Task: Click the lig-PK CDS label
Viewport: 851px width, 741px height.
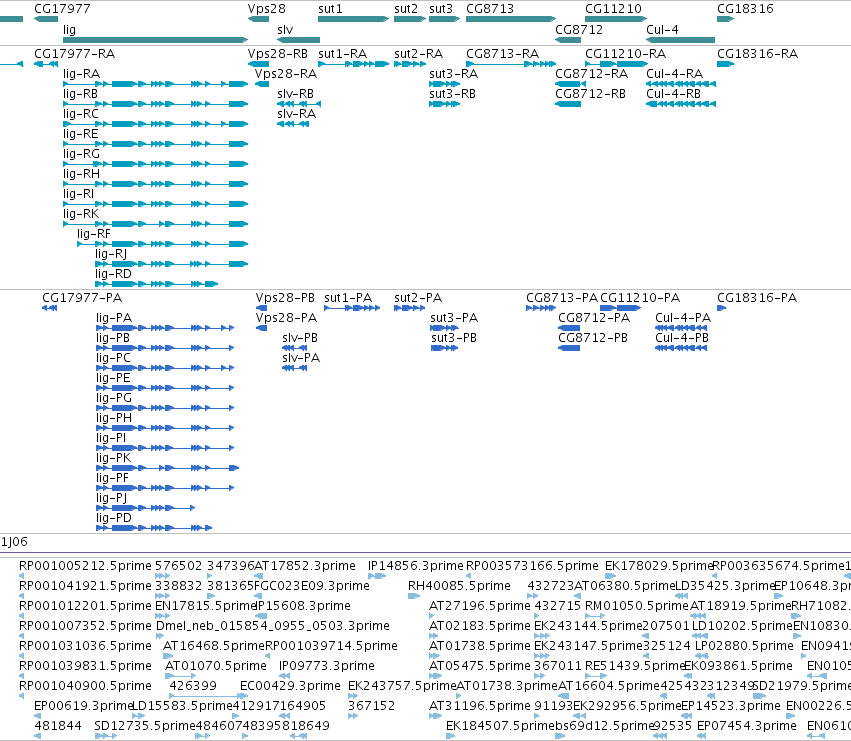Action: 113,458
